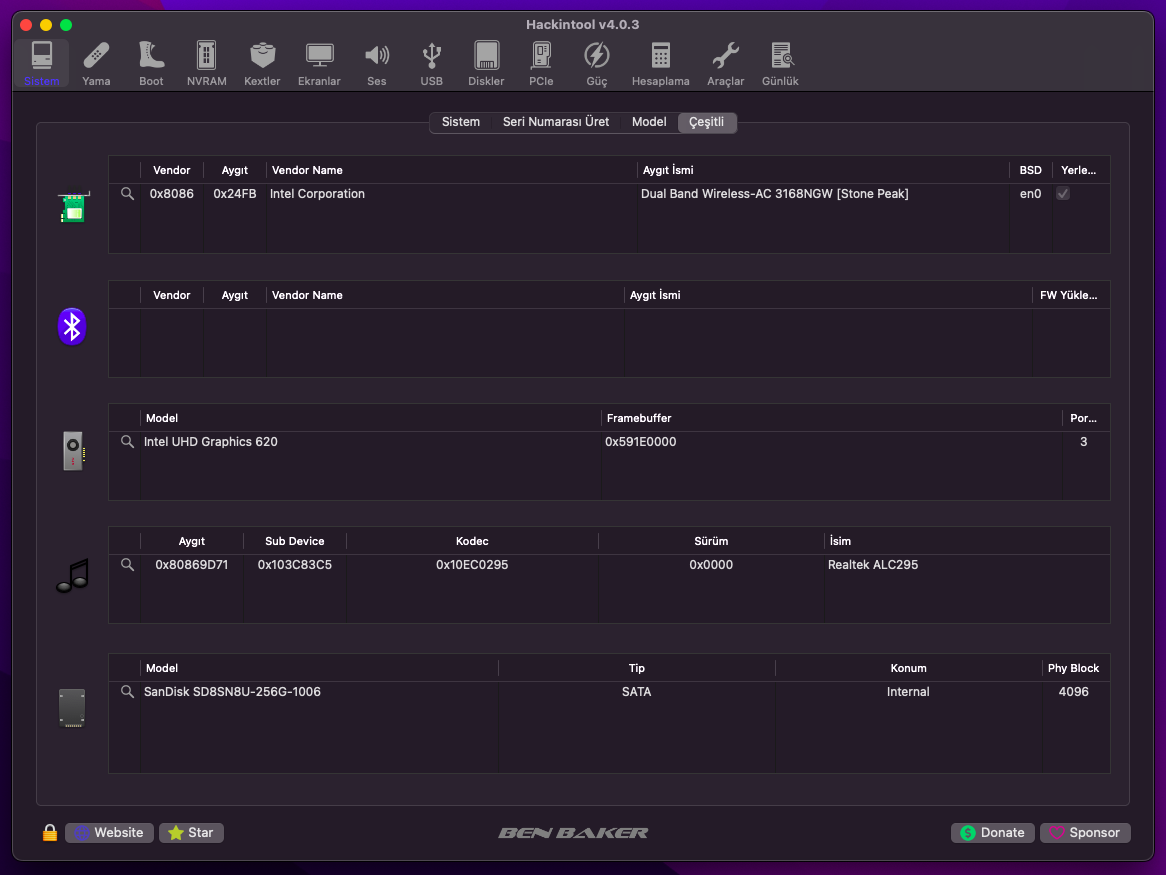Switch to the Model tab

tap(649, 122)
